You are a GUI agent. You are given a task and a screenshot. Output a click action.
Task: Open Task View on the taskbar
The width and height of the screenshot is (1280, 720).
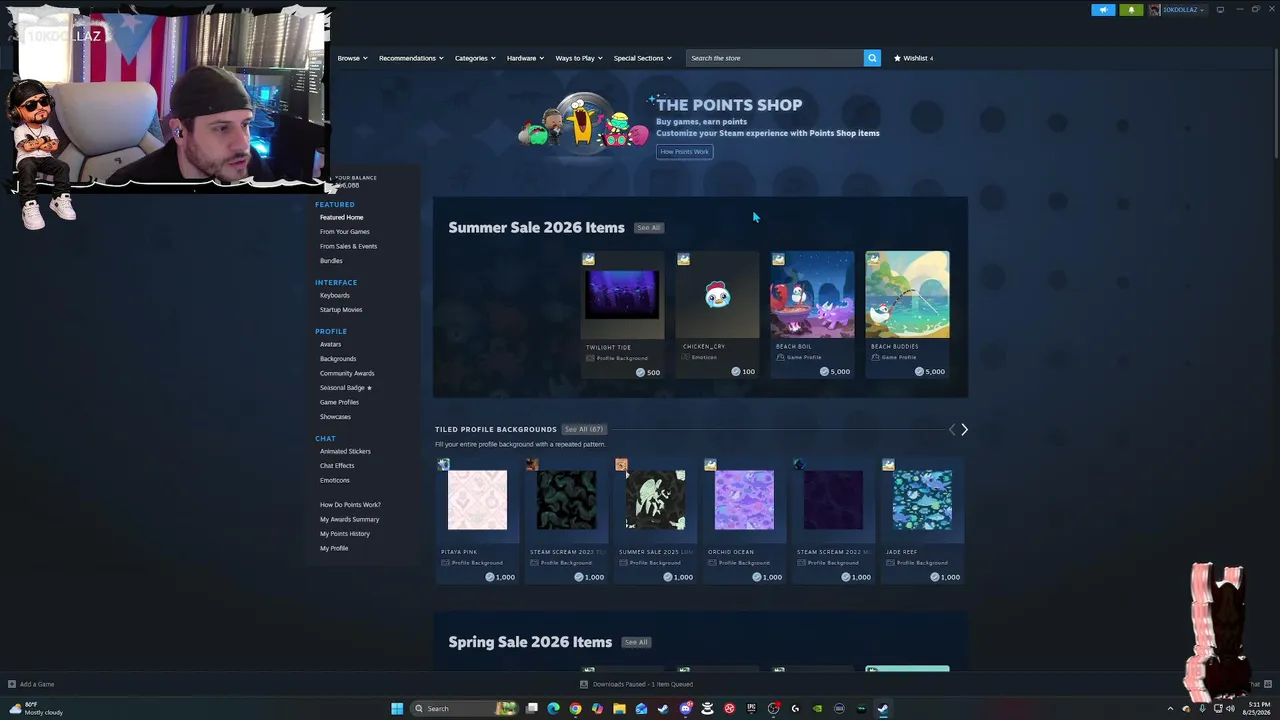(532, 709)
